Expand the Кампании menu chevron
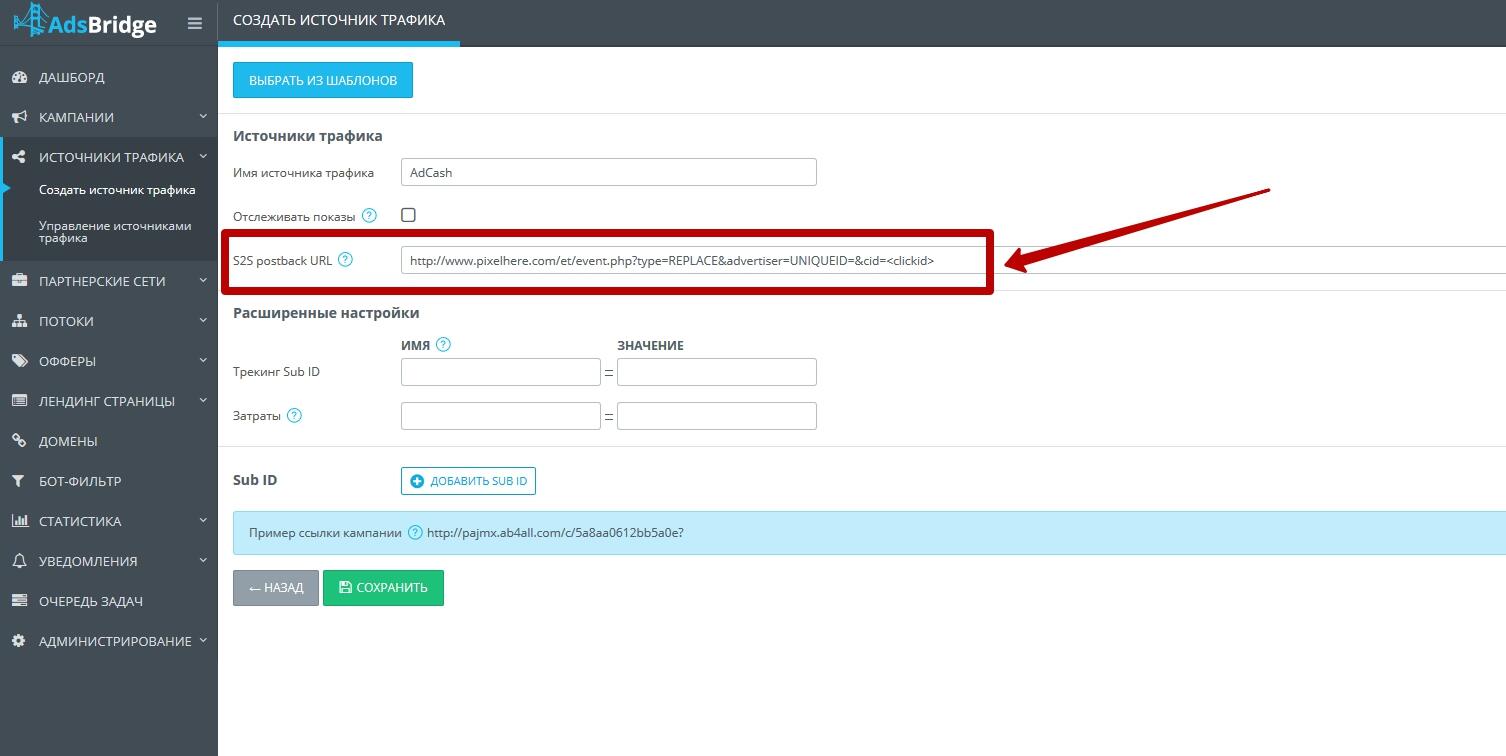This screenshot has width=1506, height=756. 203,117
